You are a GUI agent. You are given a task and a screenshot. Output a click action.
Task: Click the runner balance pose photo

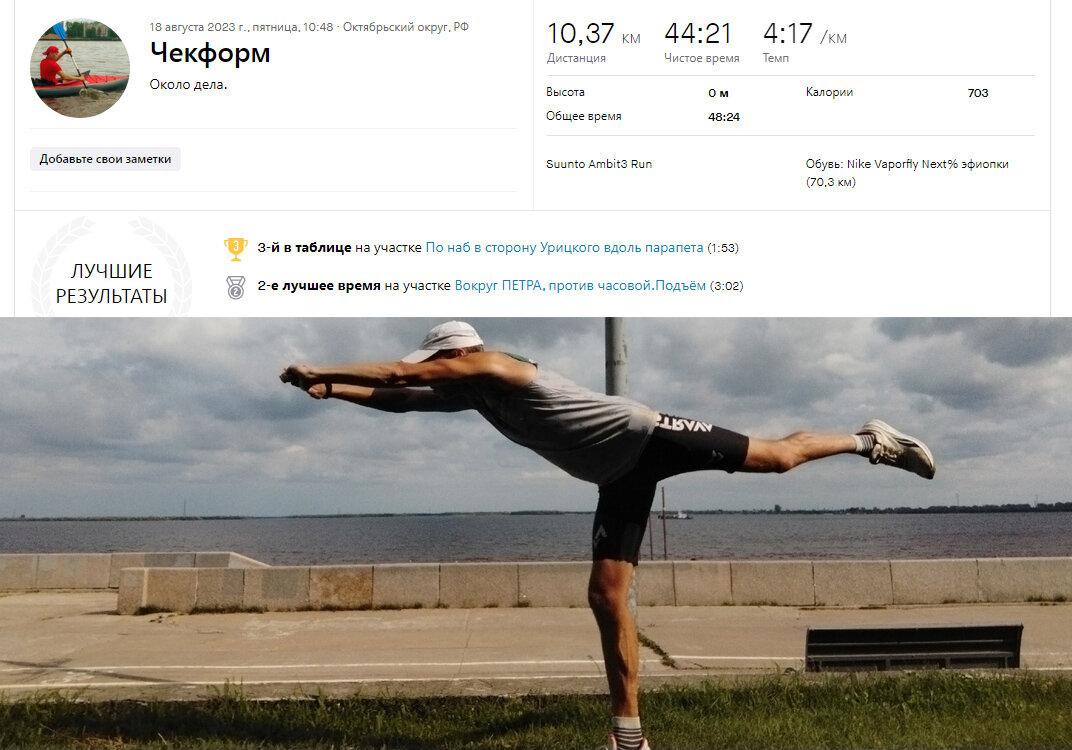[536, 533]
